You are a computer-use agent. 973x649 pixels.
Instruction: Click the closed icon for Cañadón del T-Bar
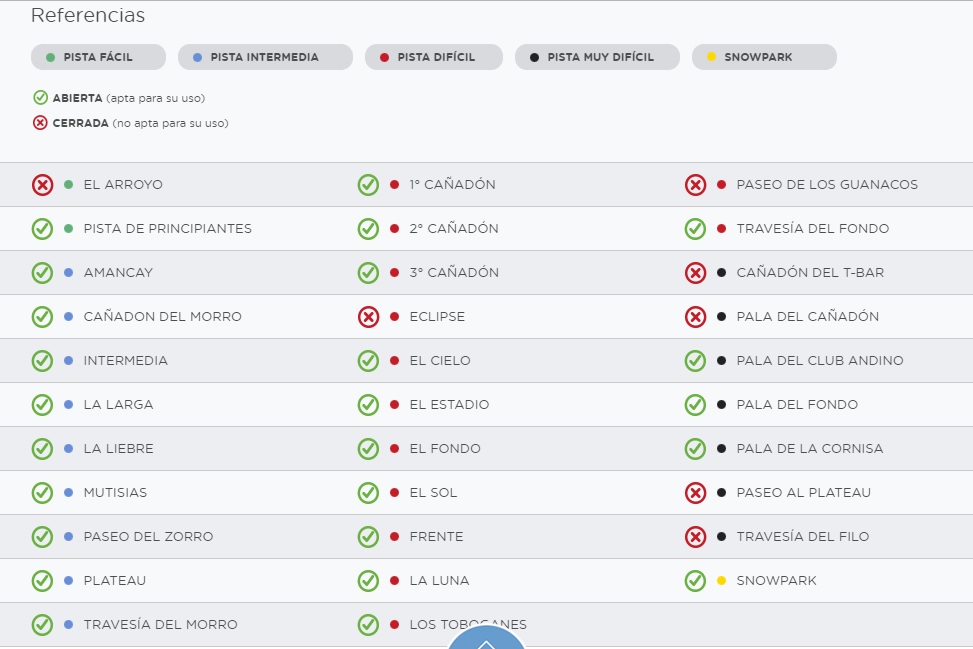pos(695,273)
